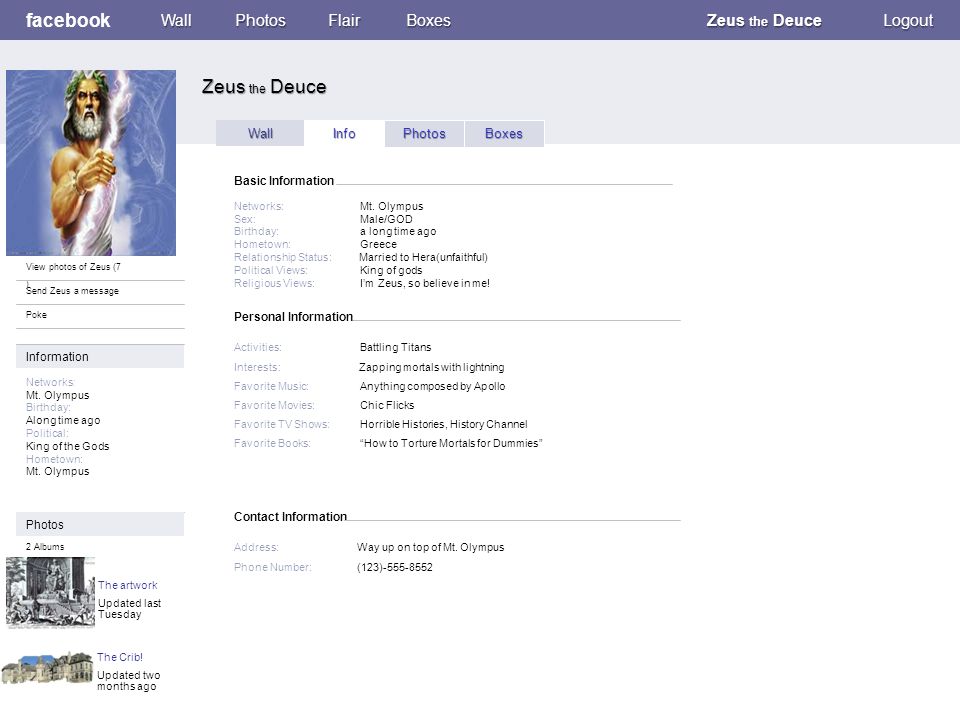
Task: Click 'Updated two months ago' album text
Action: click(129, 681)
